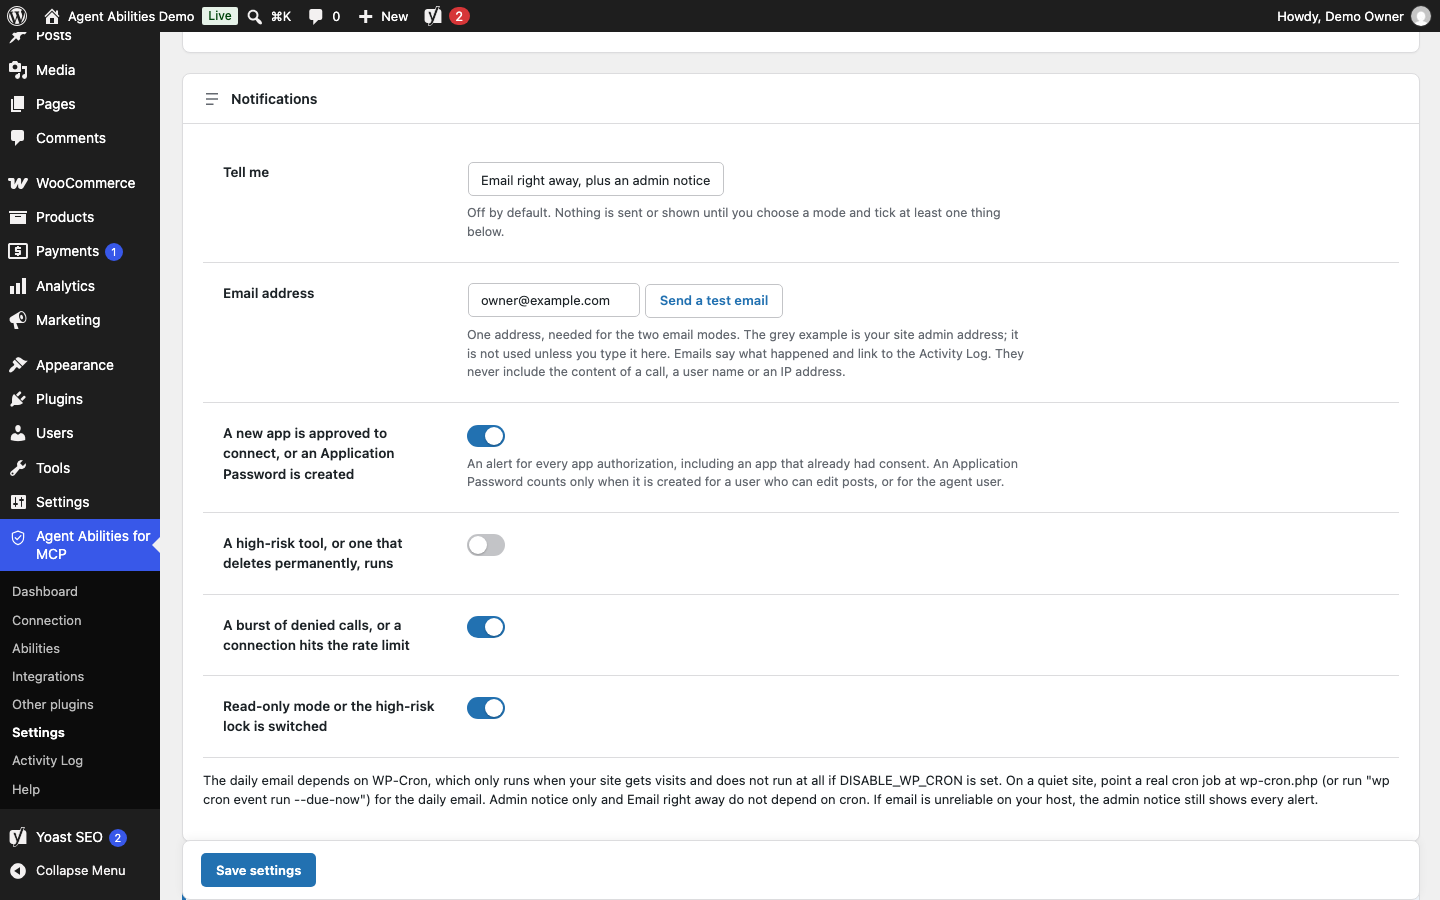Click the Payments dollar icon

(x=18, y=251)
